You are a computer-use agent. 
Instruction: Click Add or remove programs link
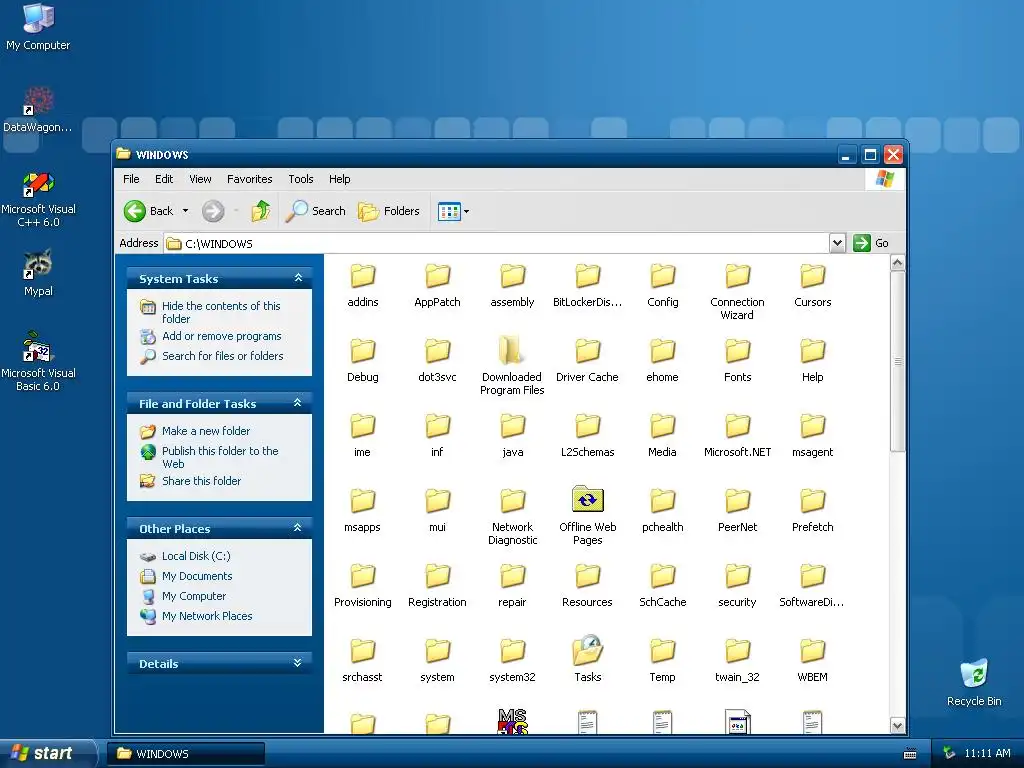221,336
